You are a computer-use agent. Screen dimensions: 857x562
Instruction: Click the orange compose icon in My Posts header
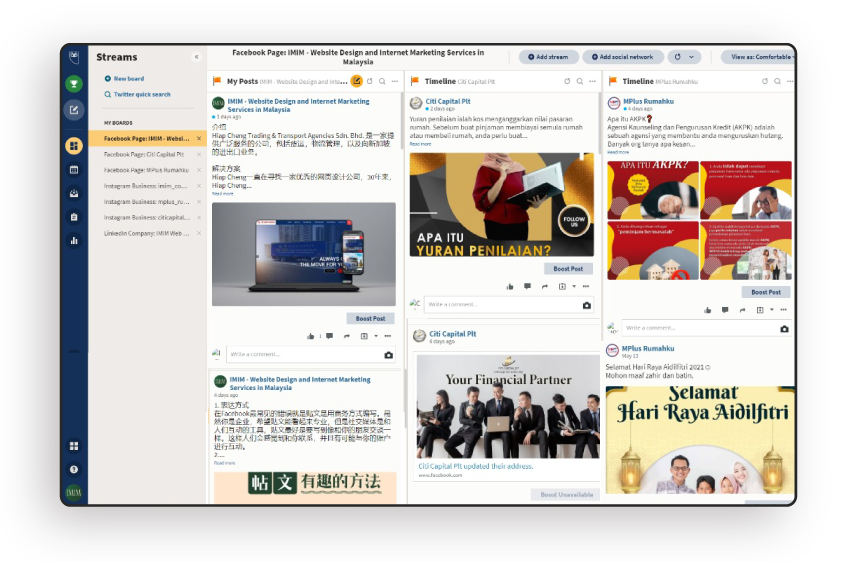[356, 81]
